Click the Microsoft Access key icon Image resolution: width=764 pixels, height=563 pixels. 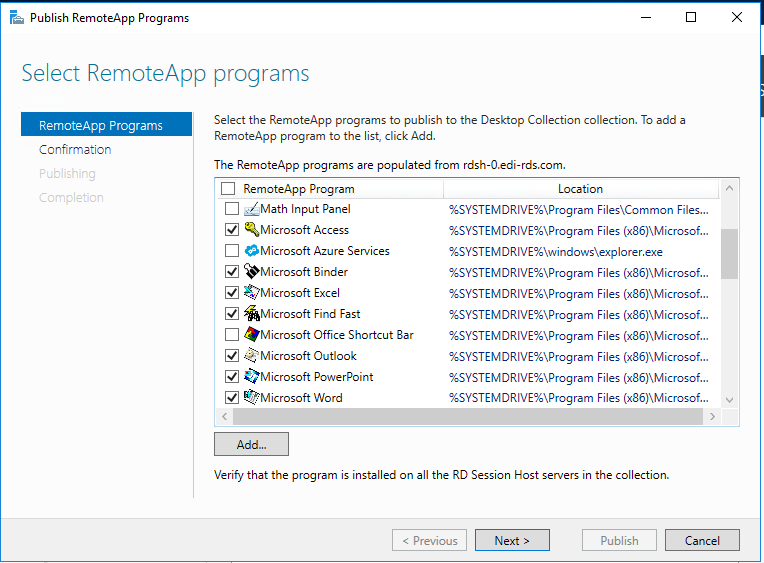point(251,230)
